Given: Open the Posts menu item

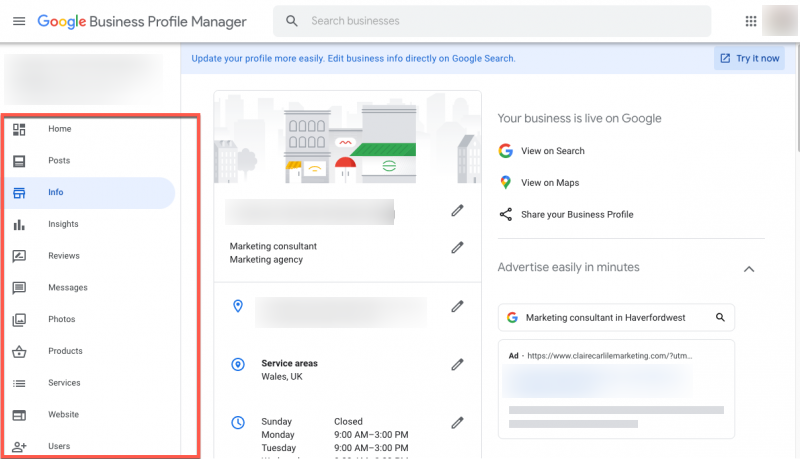Looking at the screenshot, I should 59,161.
